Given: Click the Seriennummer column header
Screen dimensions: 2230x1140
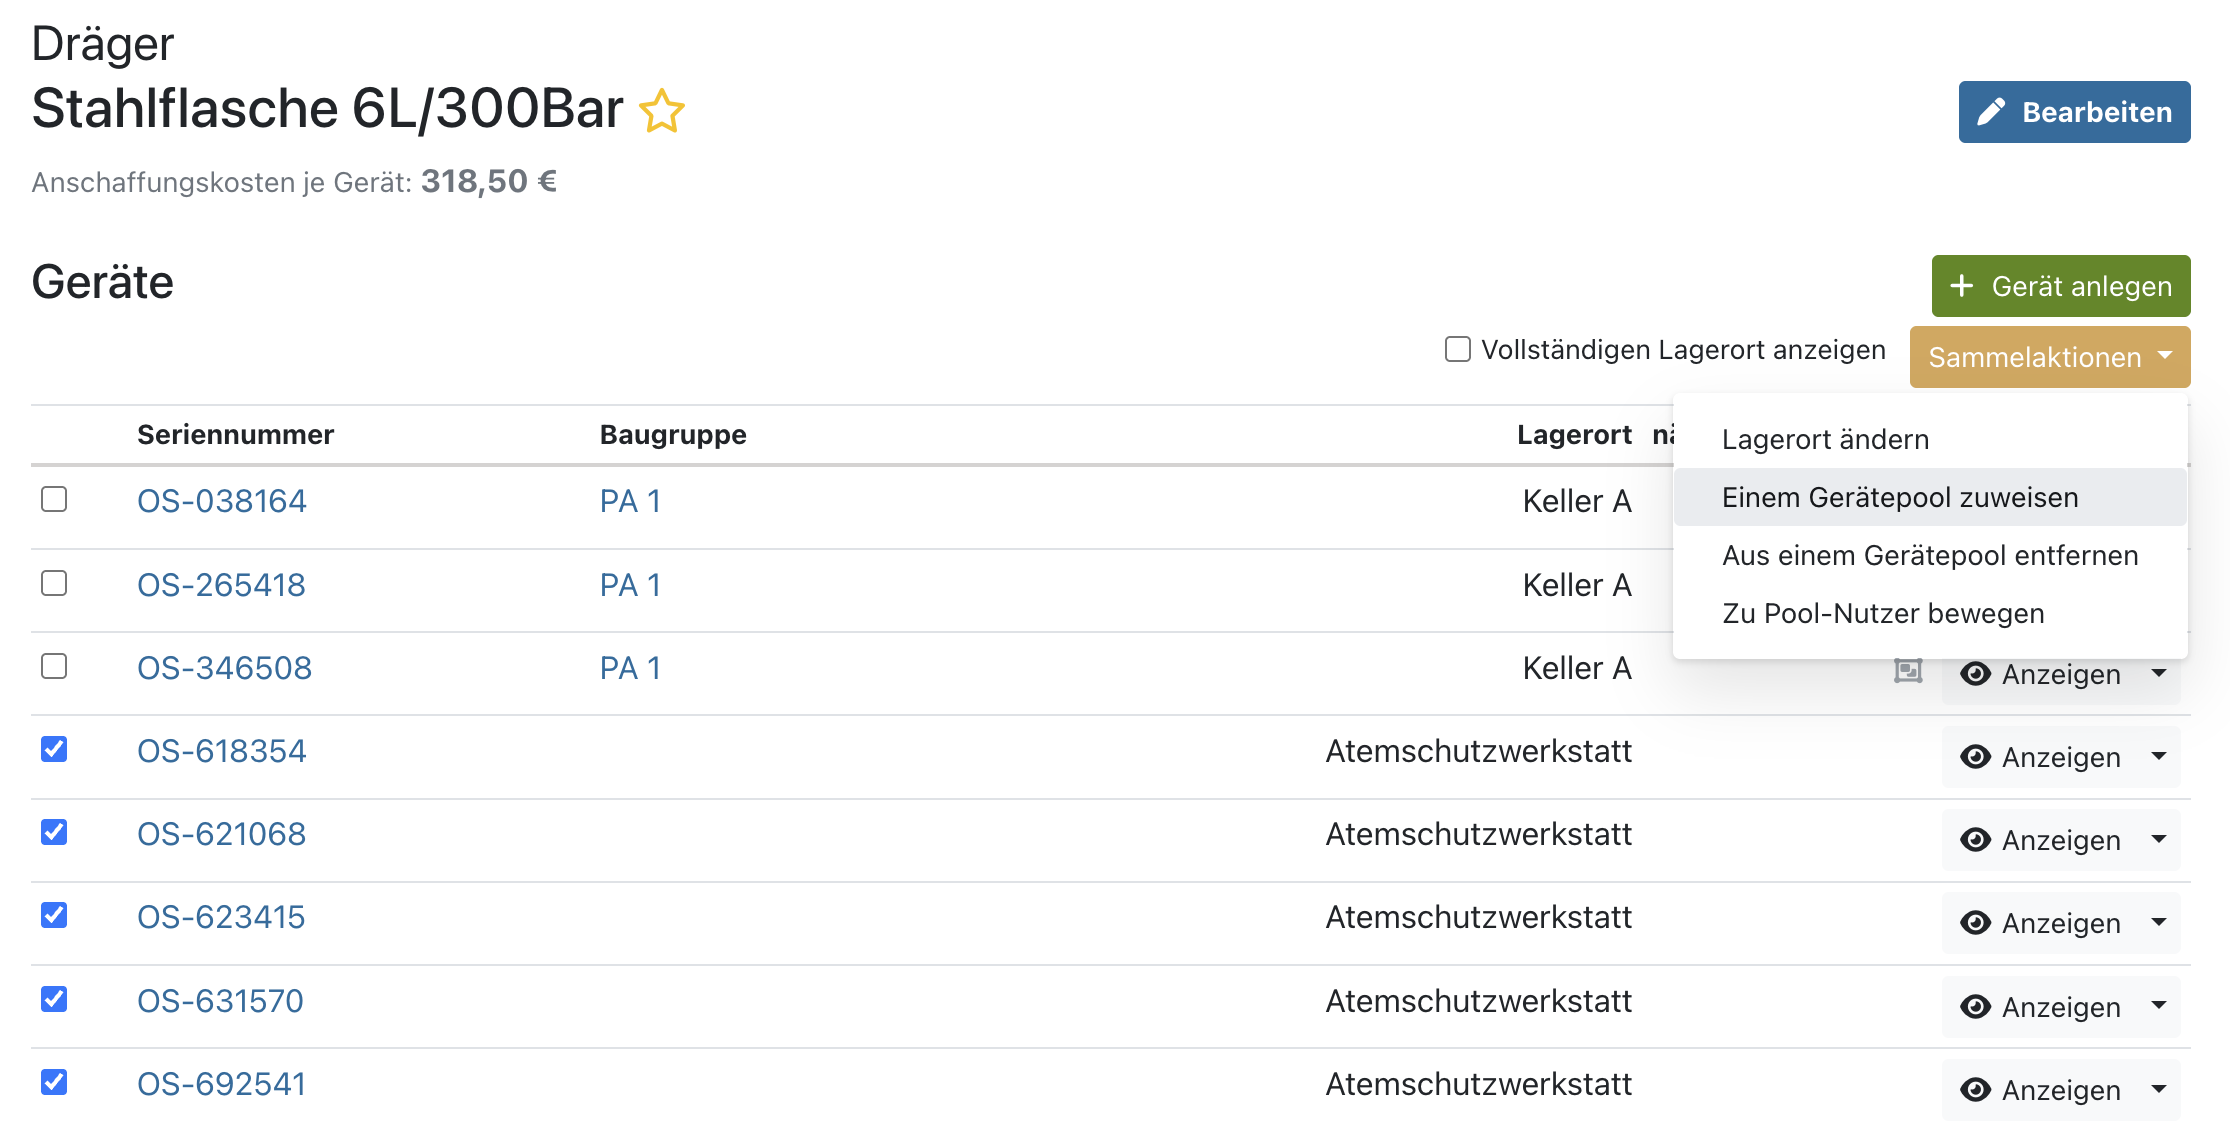Looking at the screenshot, I should [236, 435].
